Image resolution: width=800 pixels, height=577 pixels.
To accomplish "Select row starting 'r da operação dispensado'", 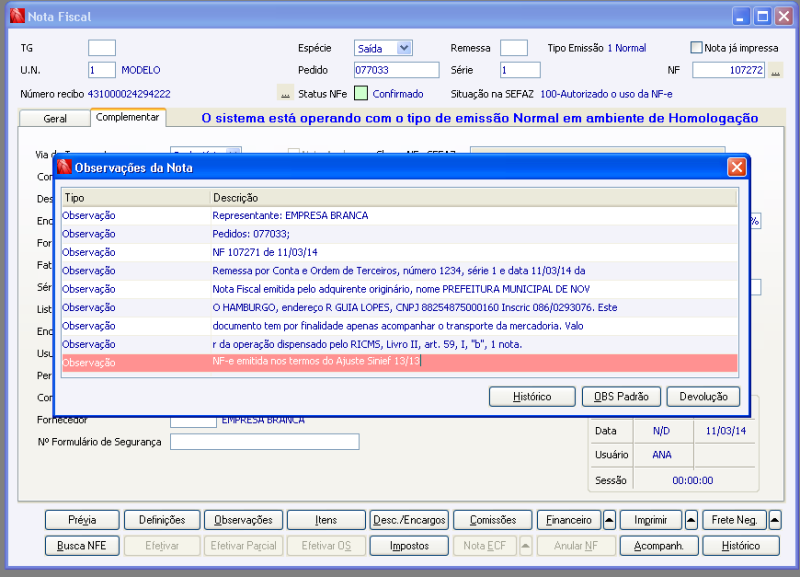I will [399, 344].
